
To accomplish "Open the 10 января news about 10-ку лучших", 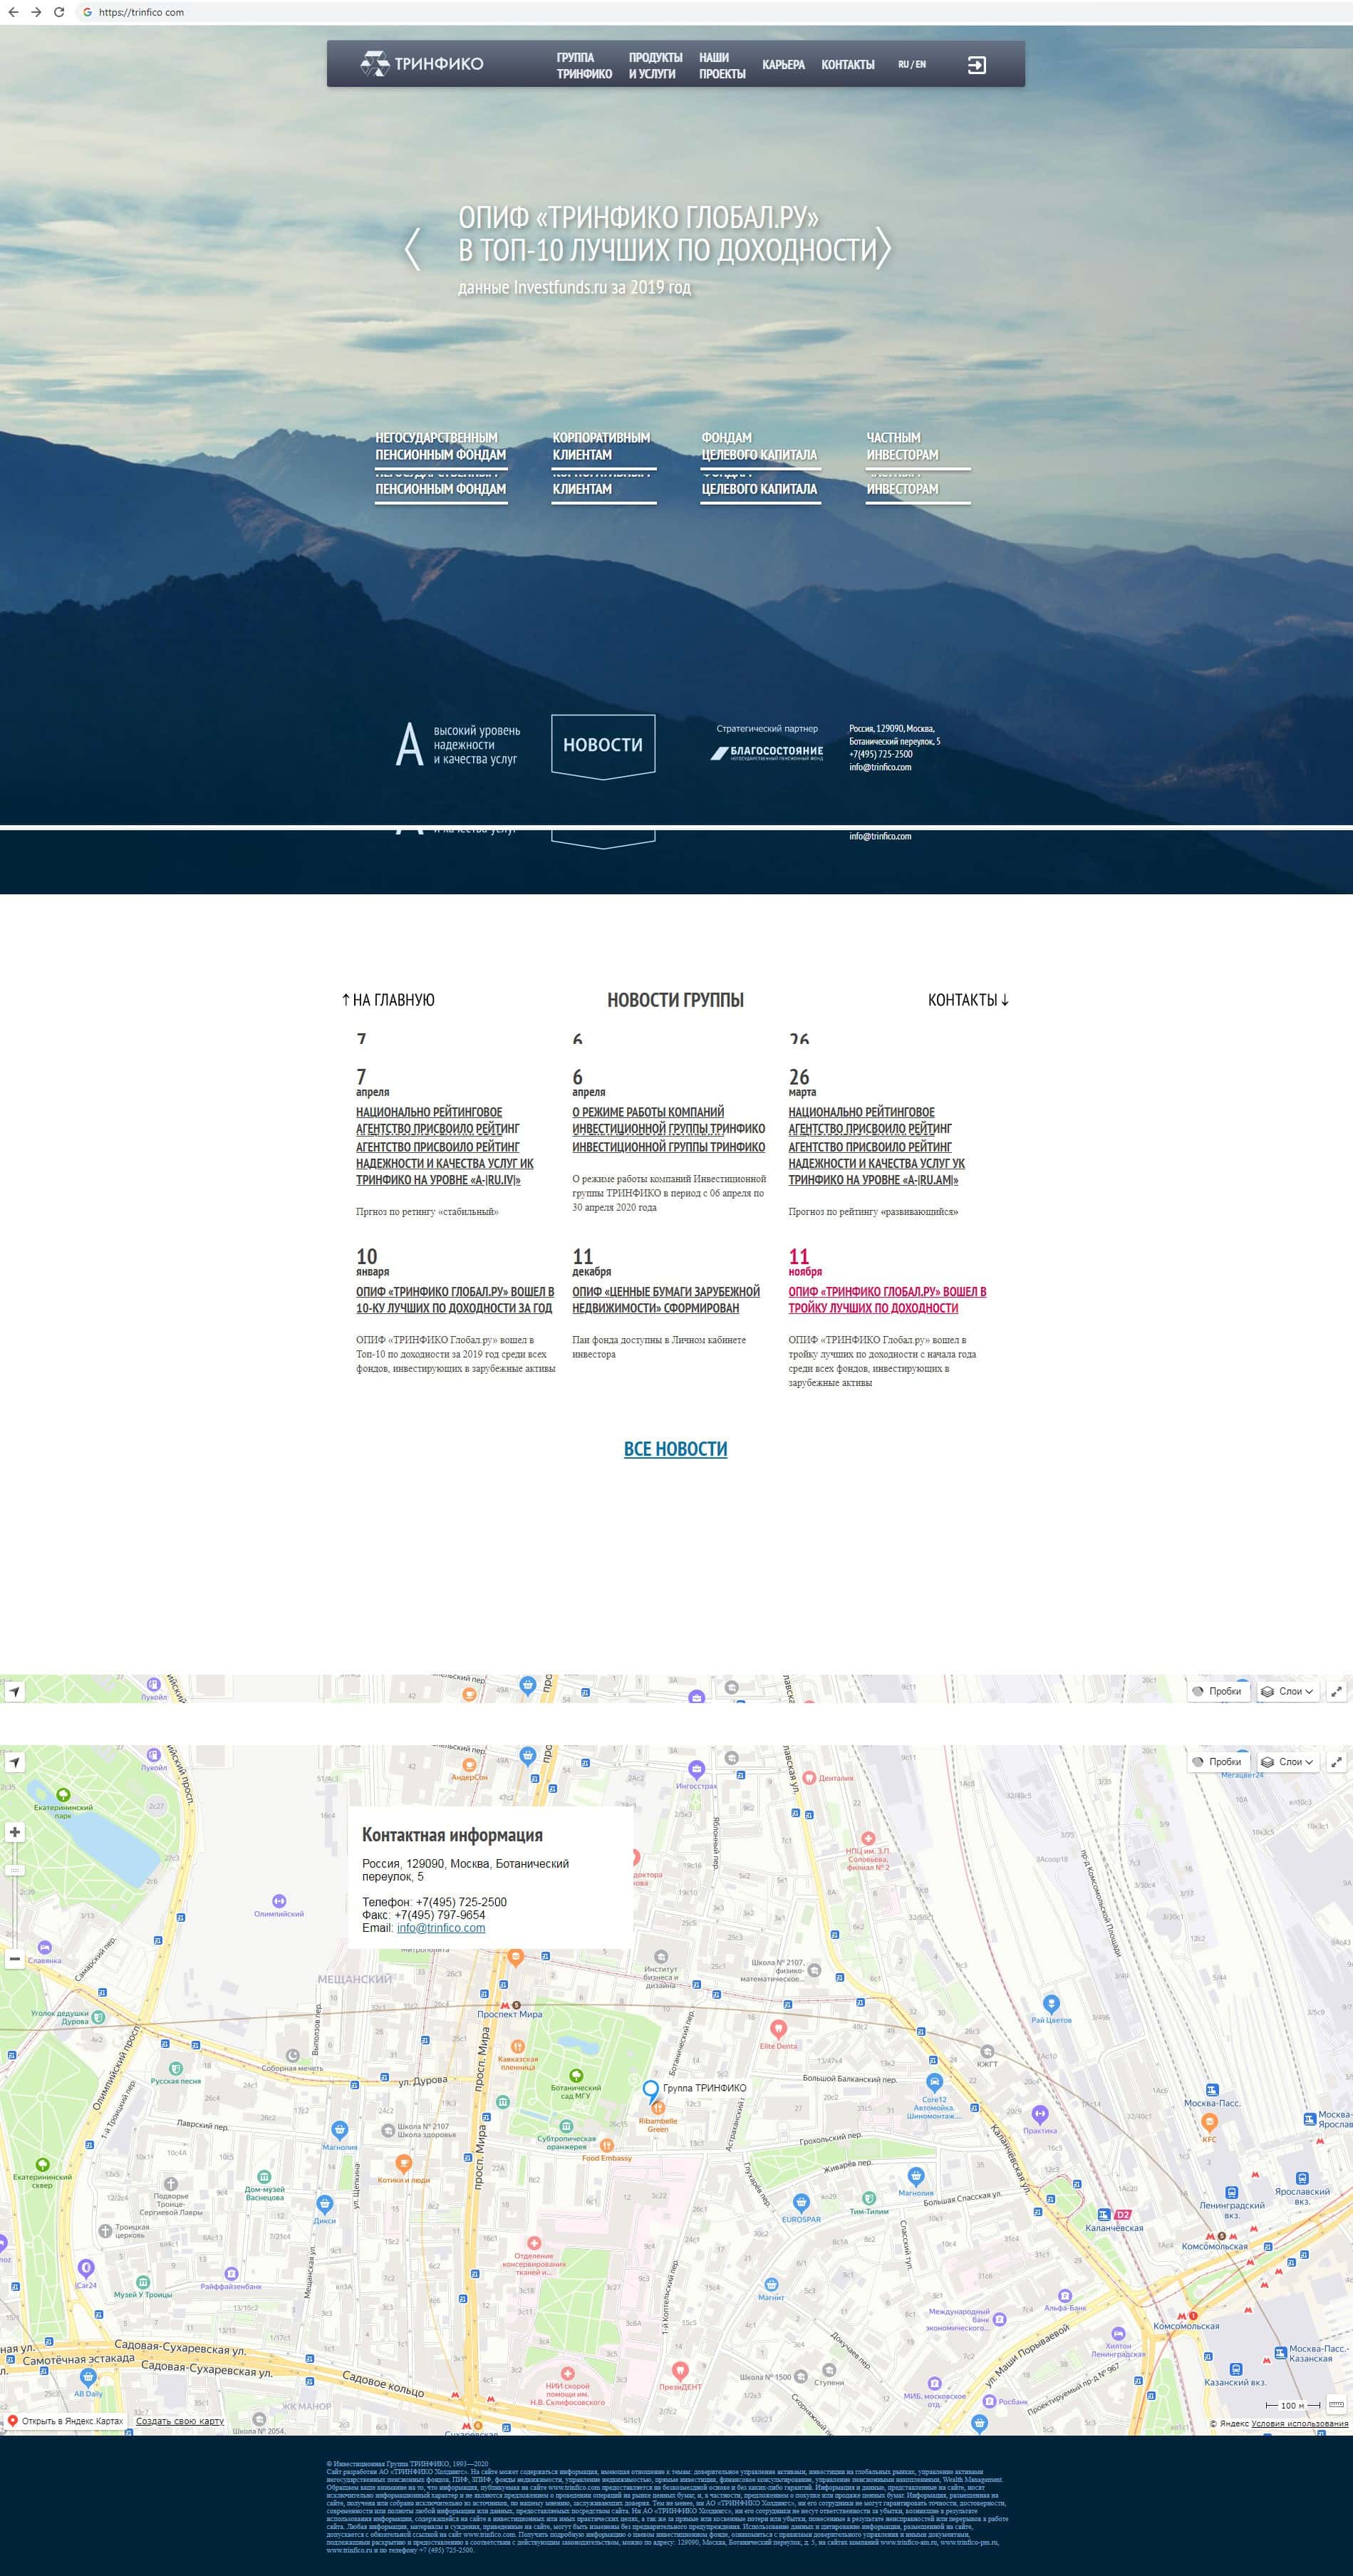I will 455,1300.
